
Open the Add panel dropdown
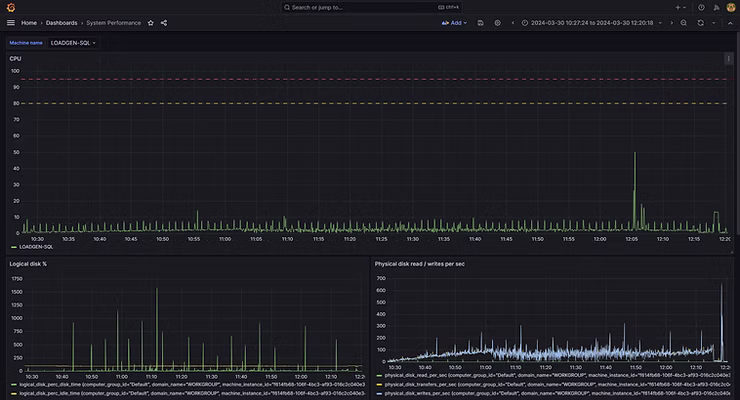click(x=454, y=23)
